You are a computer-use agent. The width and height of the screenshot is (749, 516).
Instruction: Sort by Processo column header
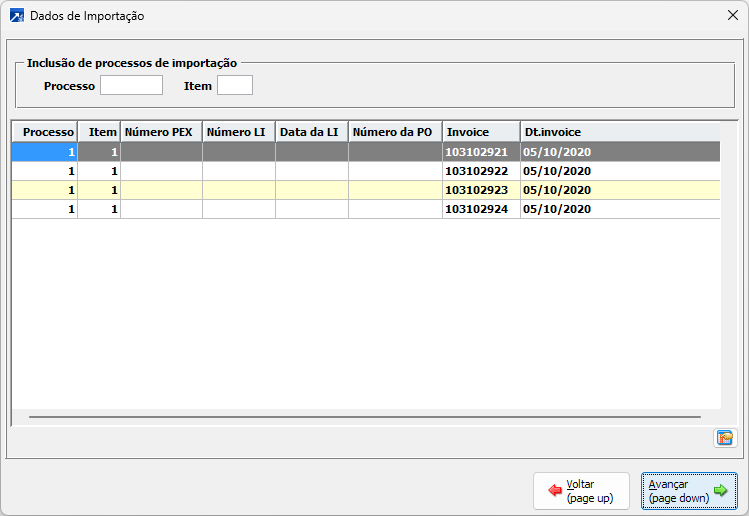[x=45, y=132]
